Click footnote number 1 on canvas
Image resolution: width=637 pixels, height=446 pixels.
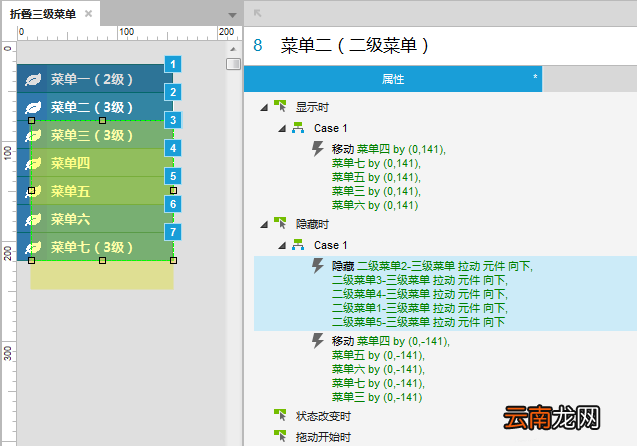pos(173,64)
